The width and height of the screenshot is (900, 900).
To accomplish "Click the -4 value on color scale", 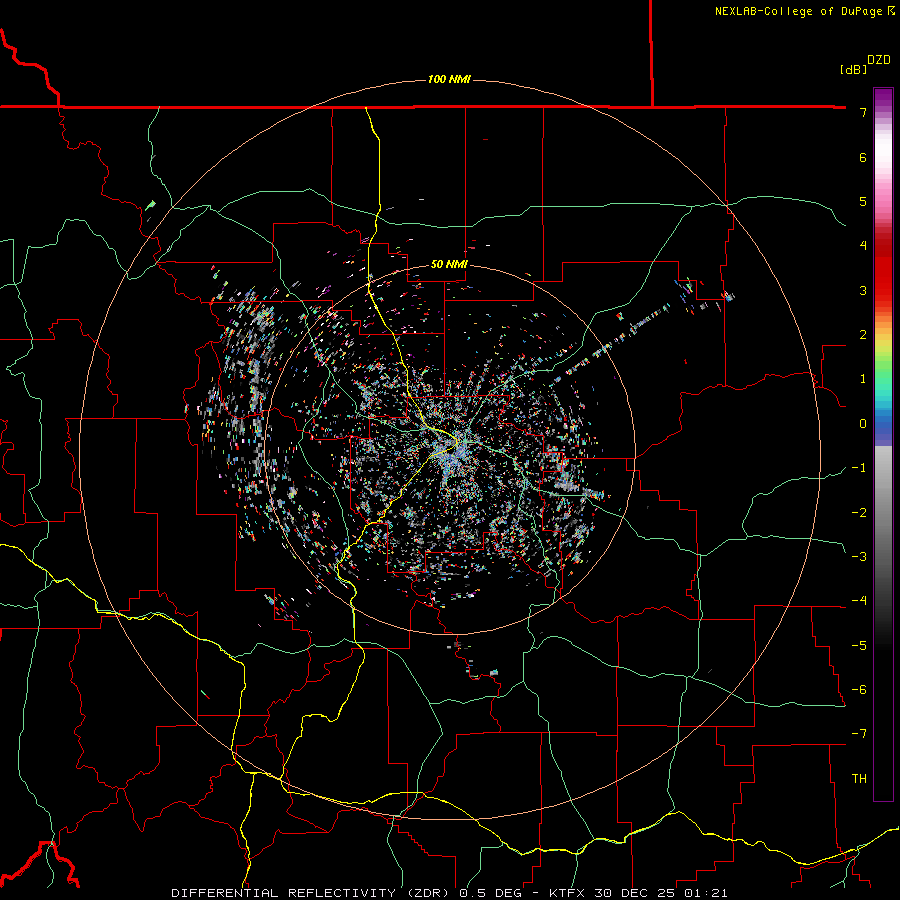I will [859, 601].
